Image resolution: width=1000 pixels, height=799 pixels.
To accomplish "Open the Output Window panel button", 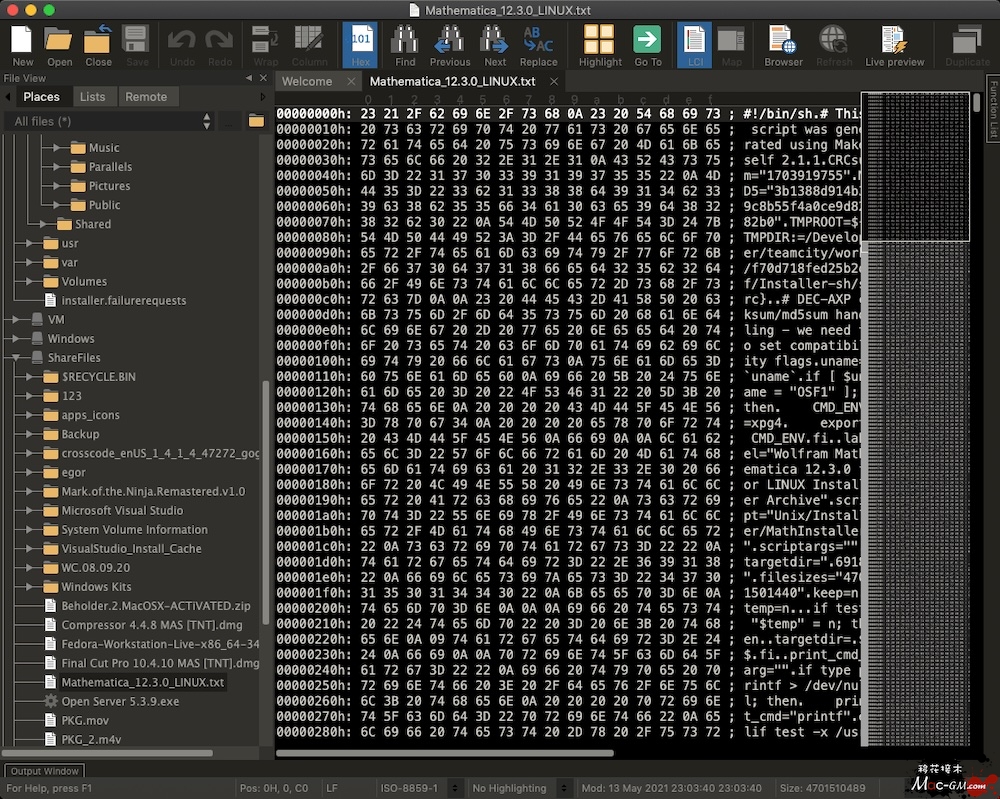I will click(44, 771).
